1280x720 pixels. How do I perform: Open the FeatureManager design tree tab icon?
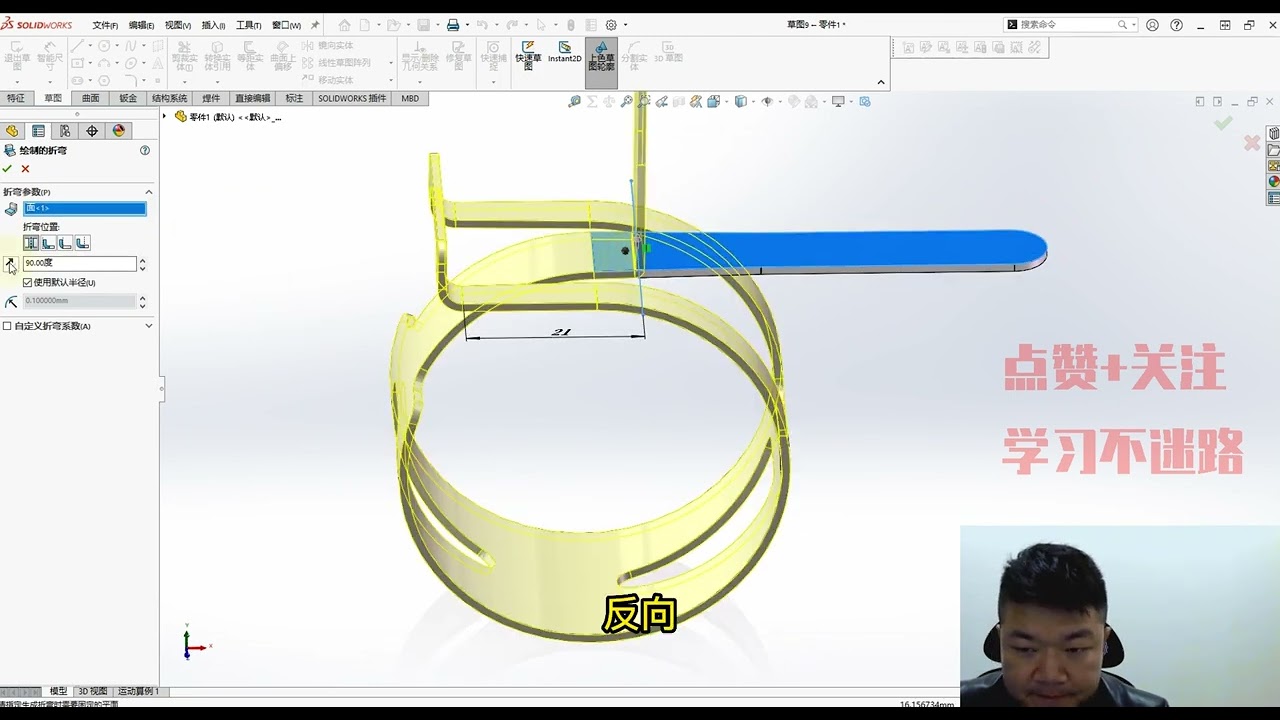point(12,131)
